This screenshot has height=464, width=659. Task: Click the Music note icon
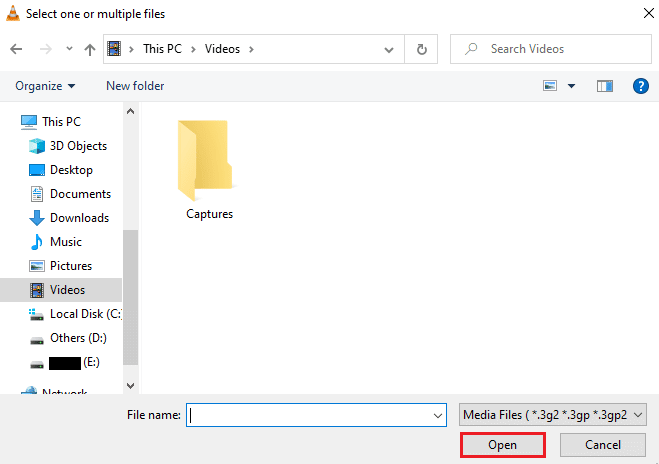click(x=37, y=242)
